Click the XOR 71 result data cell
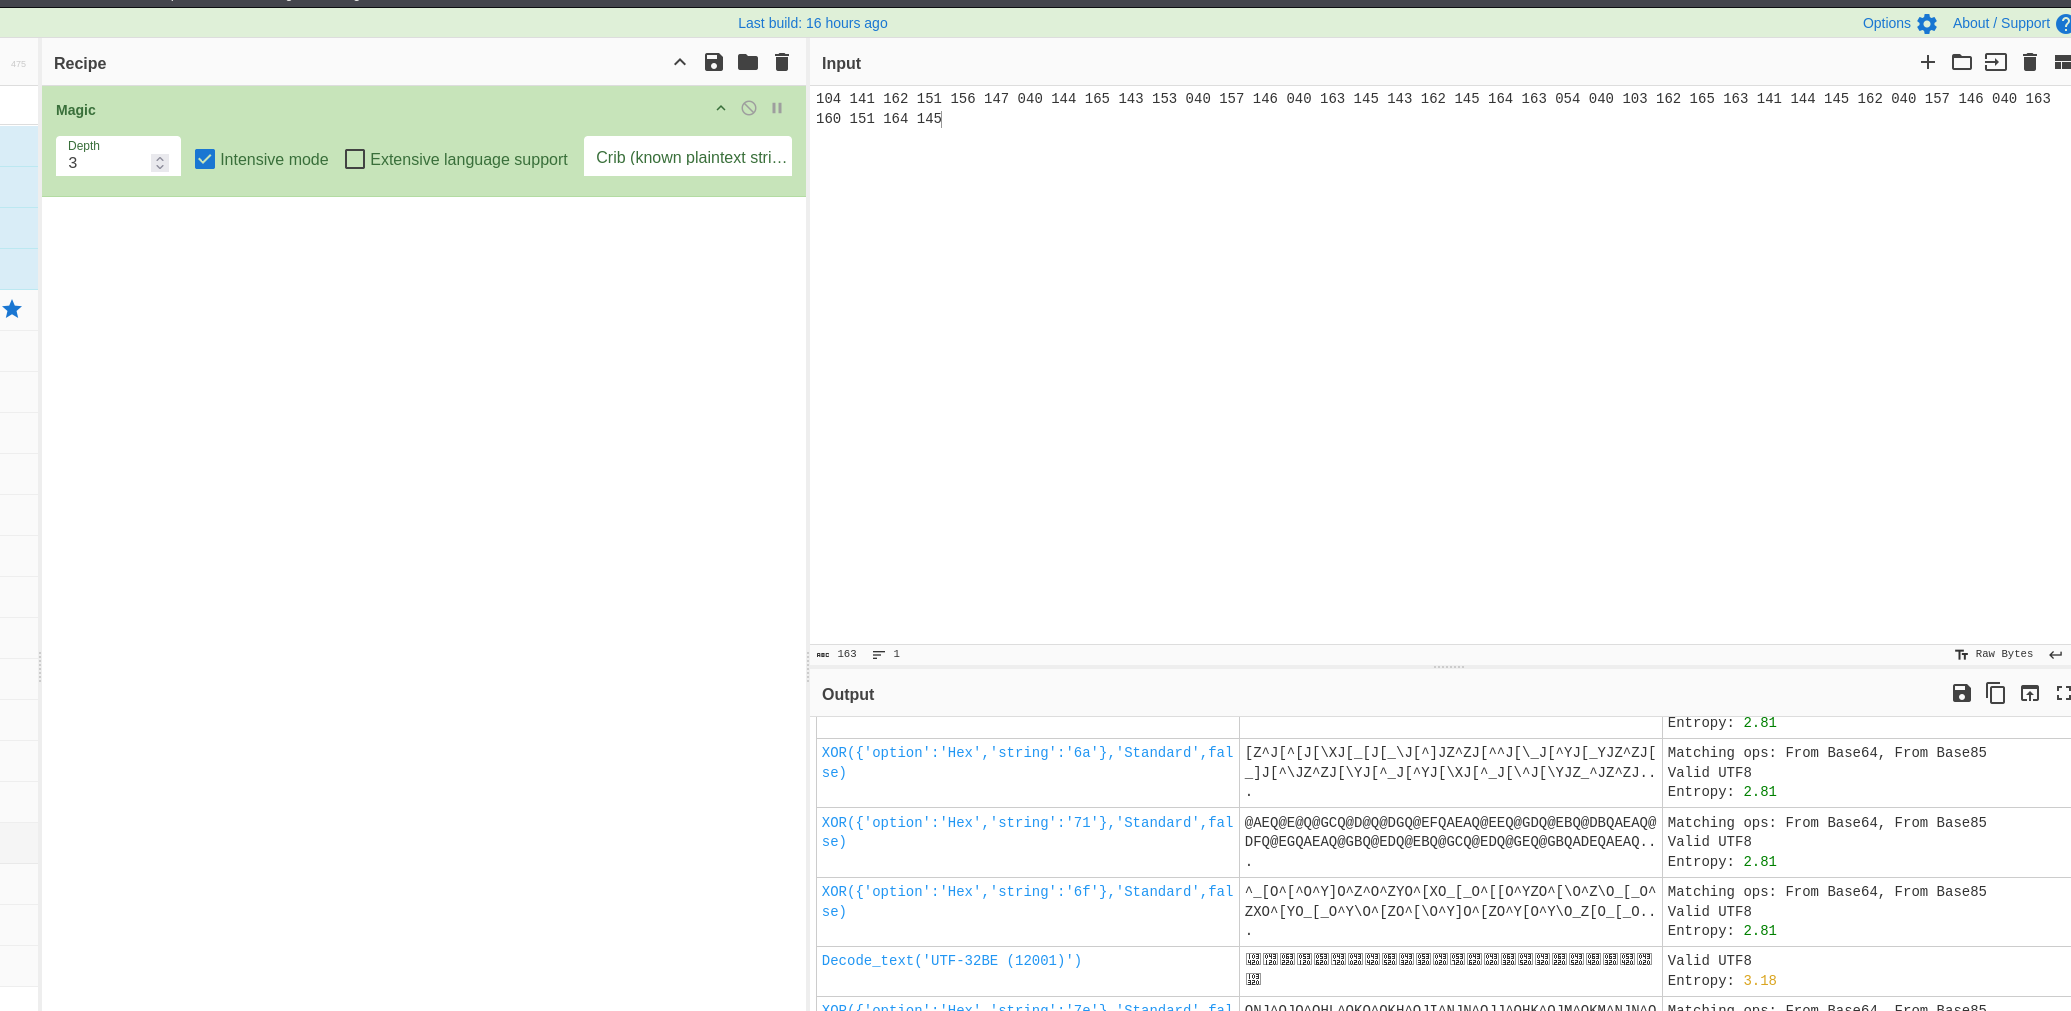 1450,842
